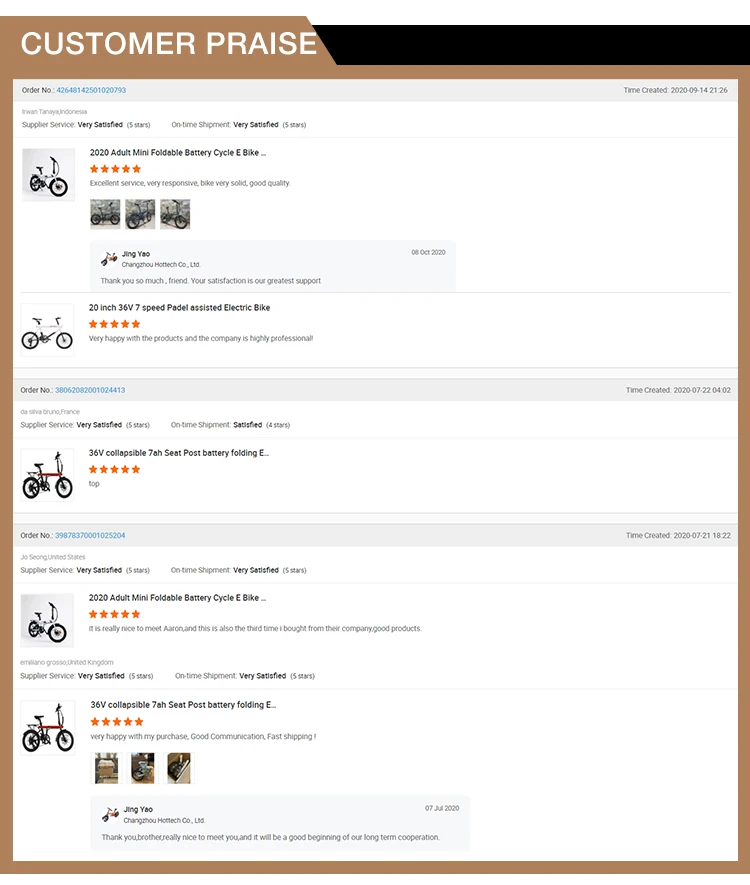The image size is (750, 885).
Task: Open 36V collapsible 7ah bike title in emiliano grosso's review
Action: pyautogui.click(x=183, y=705)
